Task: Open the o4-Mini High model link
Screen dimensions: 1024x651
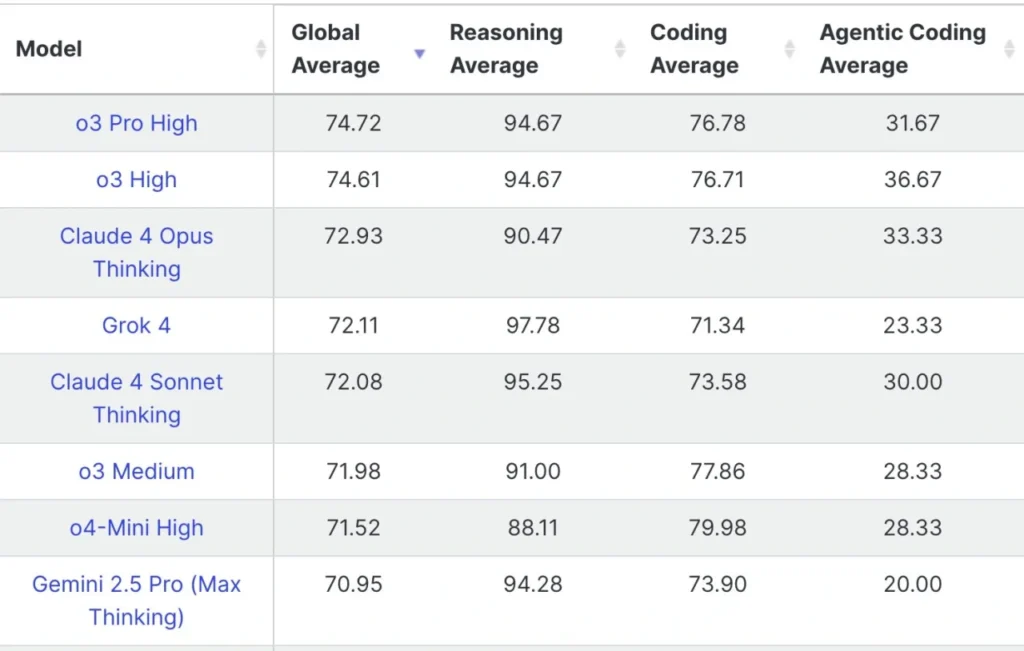Action: click(136, 528)
